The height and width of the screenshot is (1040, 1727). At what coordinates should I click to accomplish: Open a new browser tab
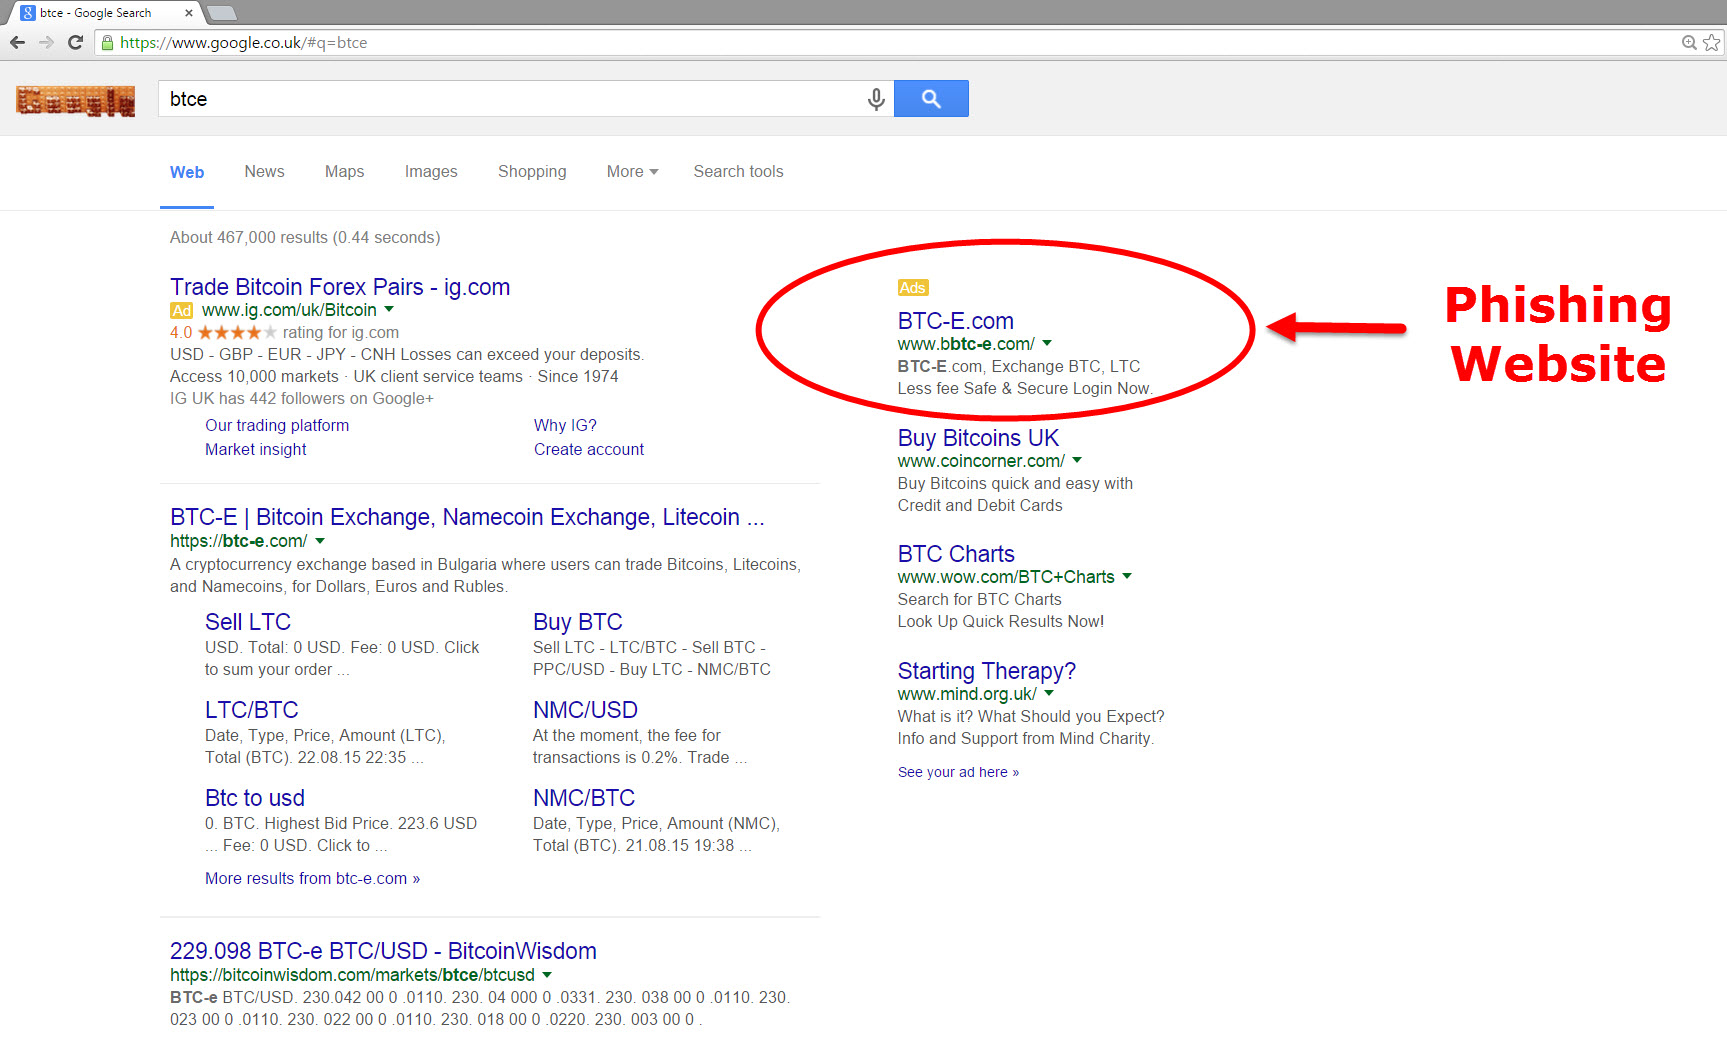pyautogui.click(x=221, y=13)
